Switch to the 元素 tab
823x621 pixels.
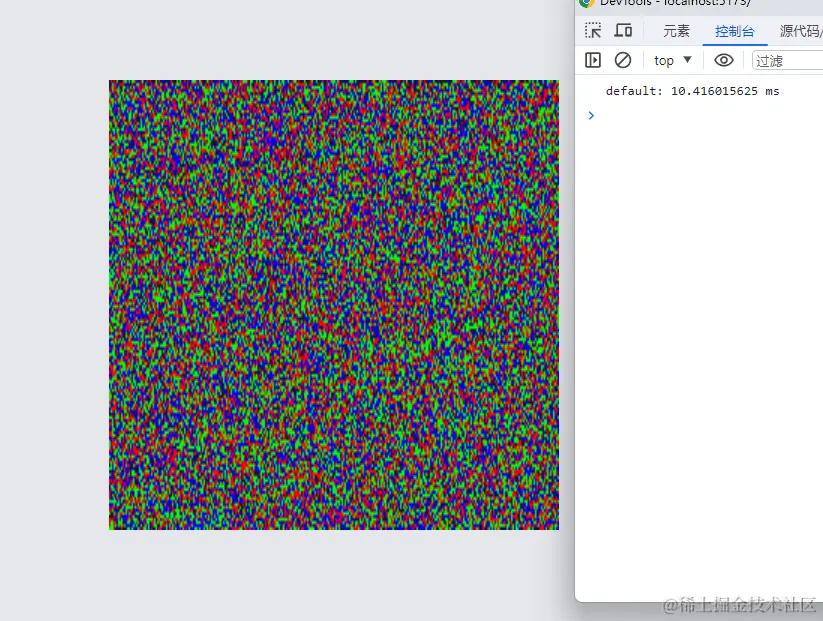click(676, 31)
